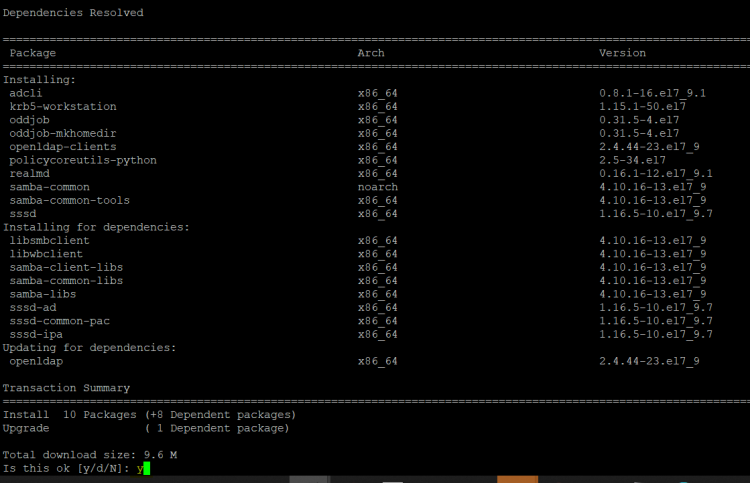750x483 pixels.
Task: Select the samba-common-tools package name
Action: 69,200
